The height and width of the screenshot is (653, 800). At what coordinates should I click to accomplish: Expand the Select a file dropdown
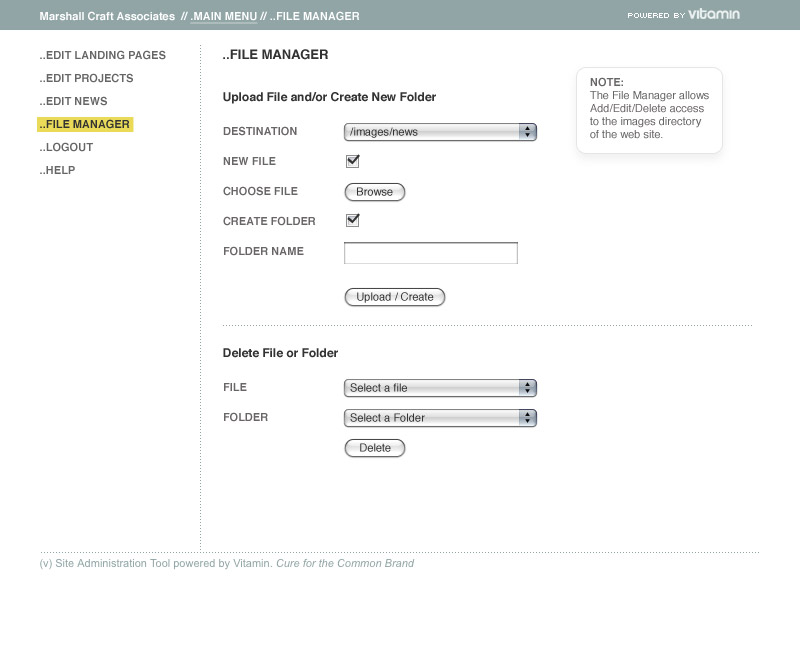pyautogui.click(x=440, y=388)
